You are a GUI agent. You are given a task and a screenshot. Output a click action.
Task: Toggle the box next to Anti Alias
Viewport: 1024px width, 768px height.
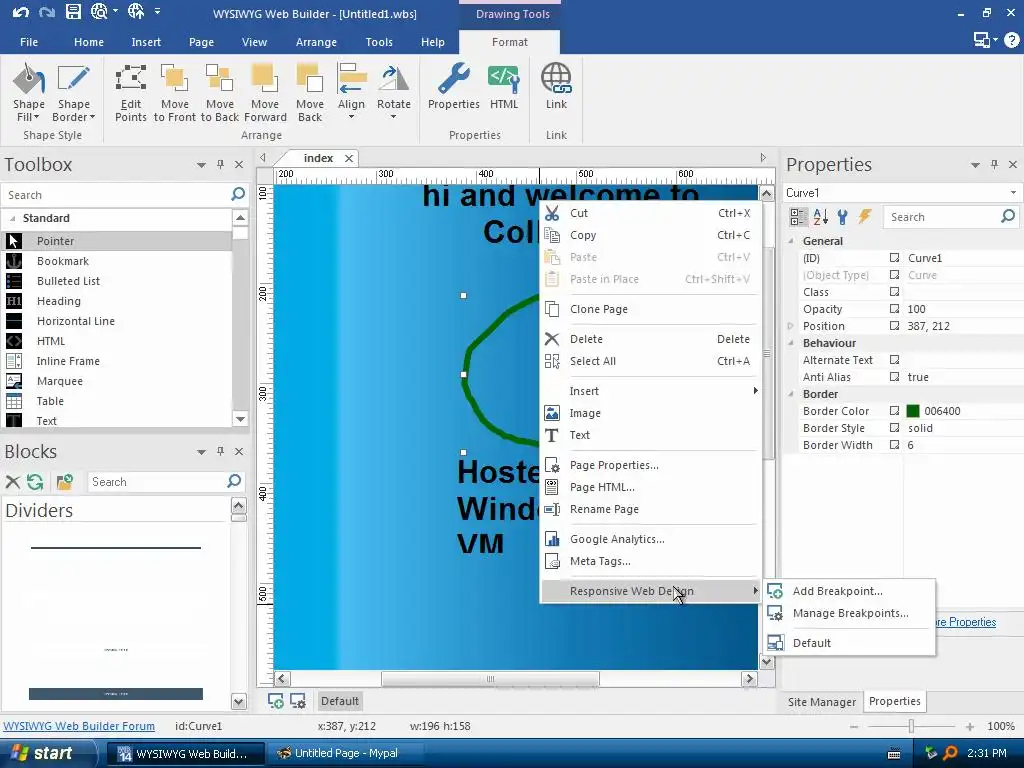(895, 377)
